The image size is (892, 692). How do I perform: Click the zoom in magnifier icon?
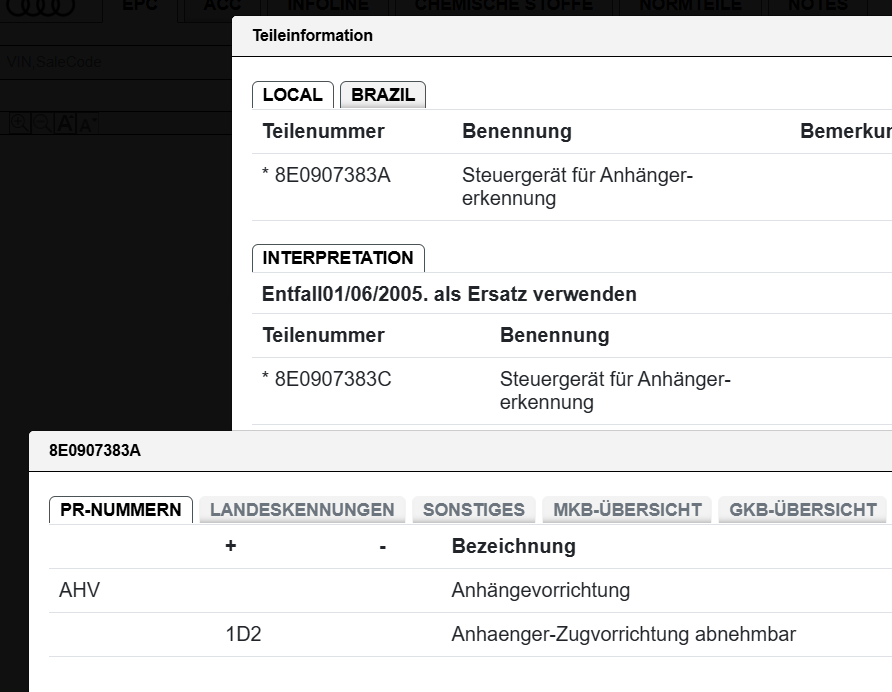(x=19, y=123)
